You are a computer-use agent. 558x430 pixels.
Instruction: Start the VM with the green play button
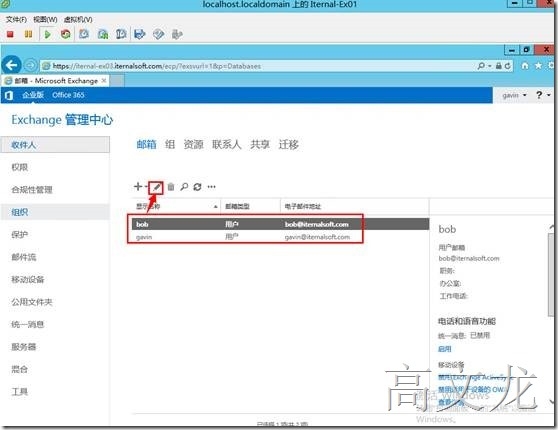pos(47,35)
